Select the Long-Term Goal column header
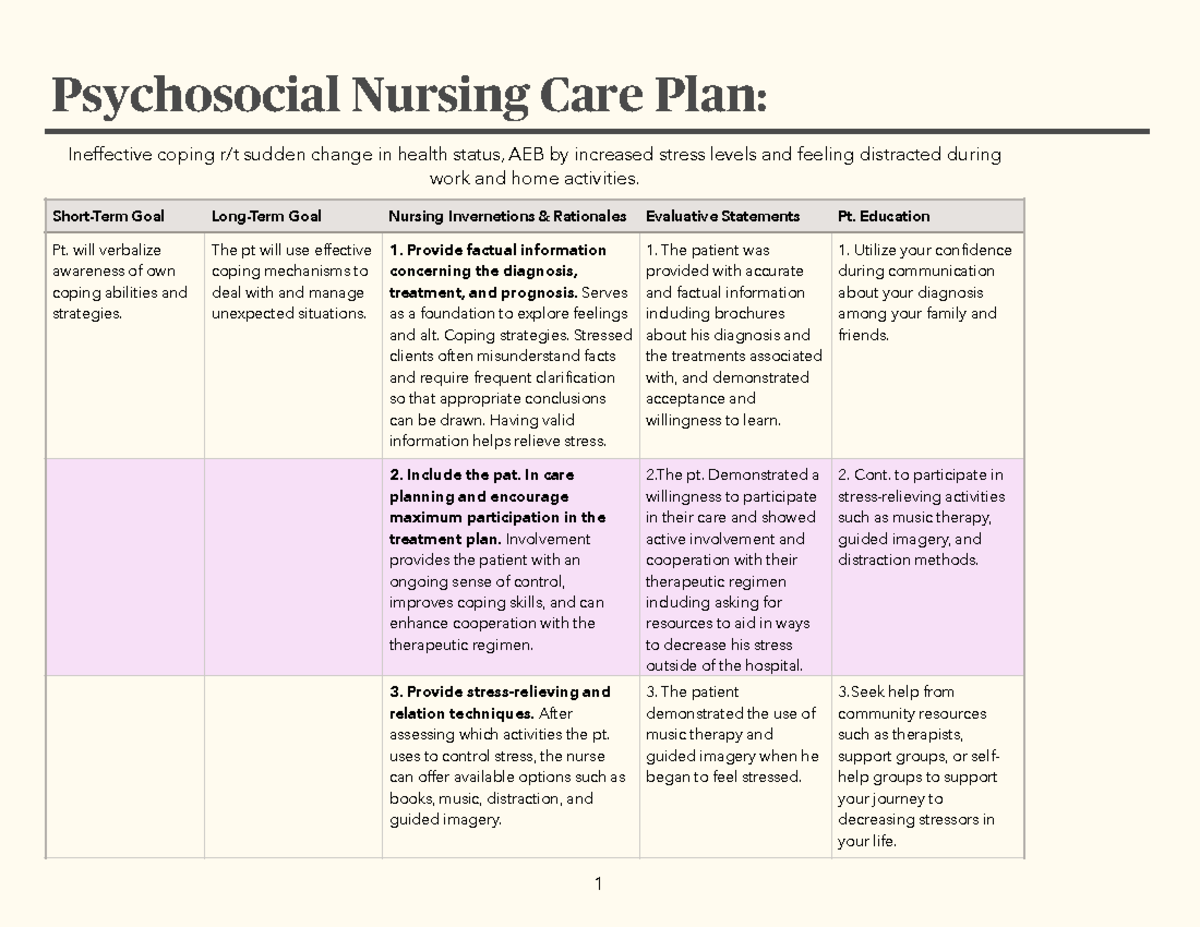This screenshot has height=927, width=1200. point(266,216)
